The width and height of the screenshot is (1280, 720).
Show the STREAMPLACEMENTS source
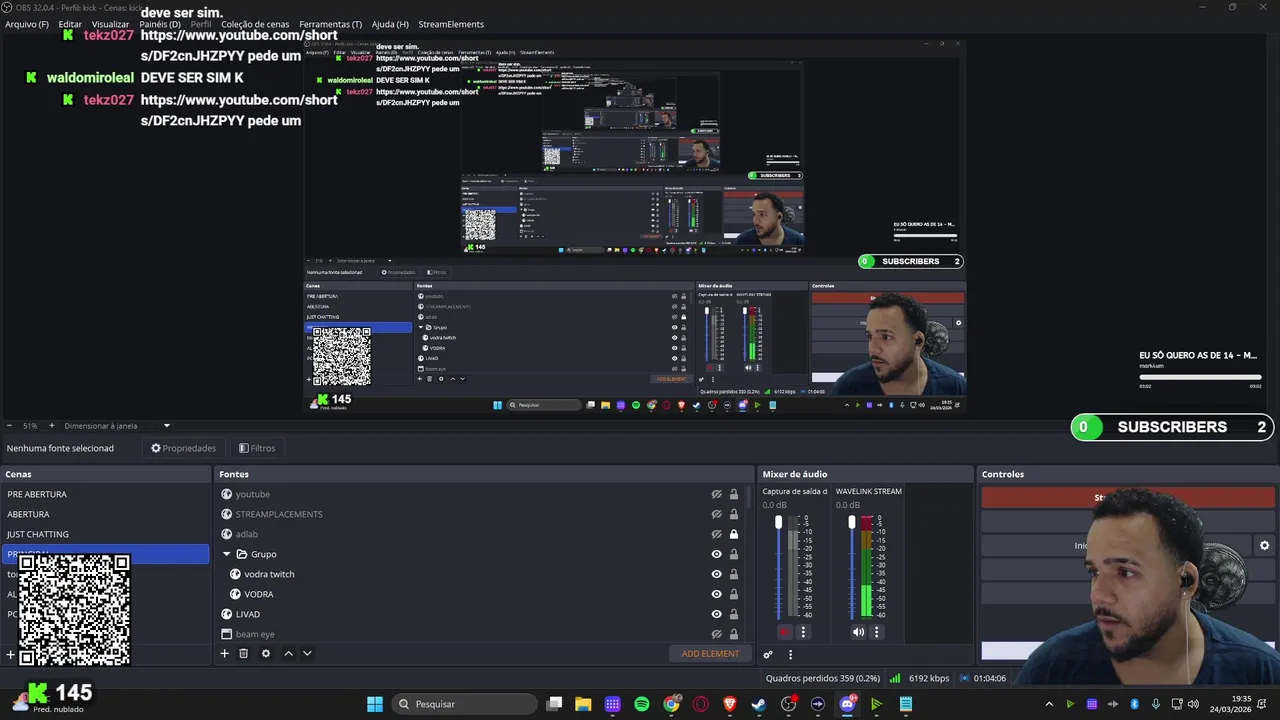click(716, 514)
